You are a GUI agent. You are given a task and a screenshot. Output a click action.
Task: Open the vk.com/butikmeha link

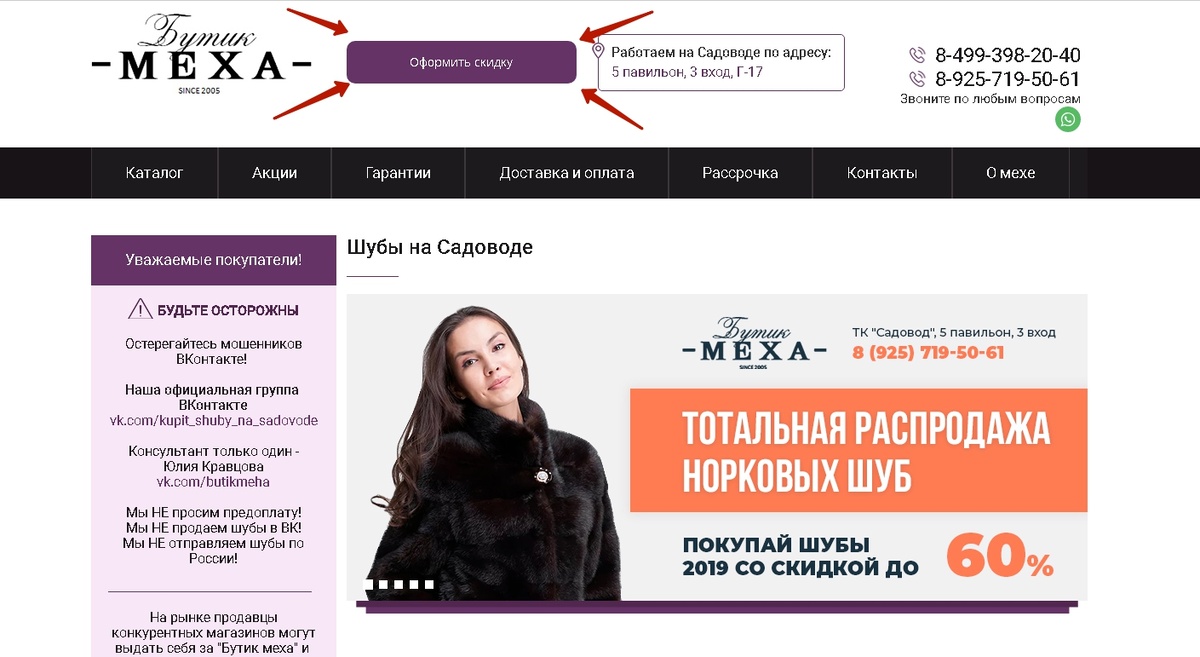tap(214, 482)
